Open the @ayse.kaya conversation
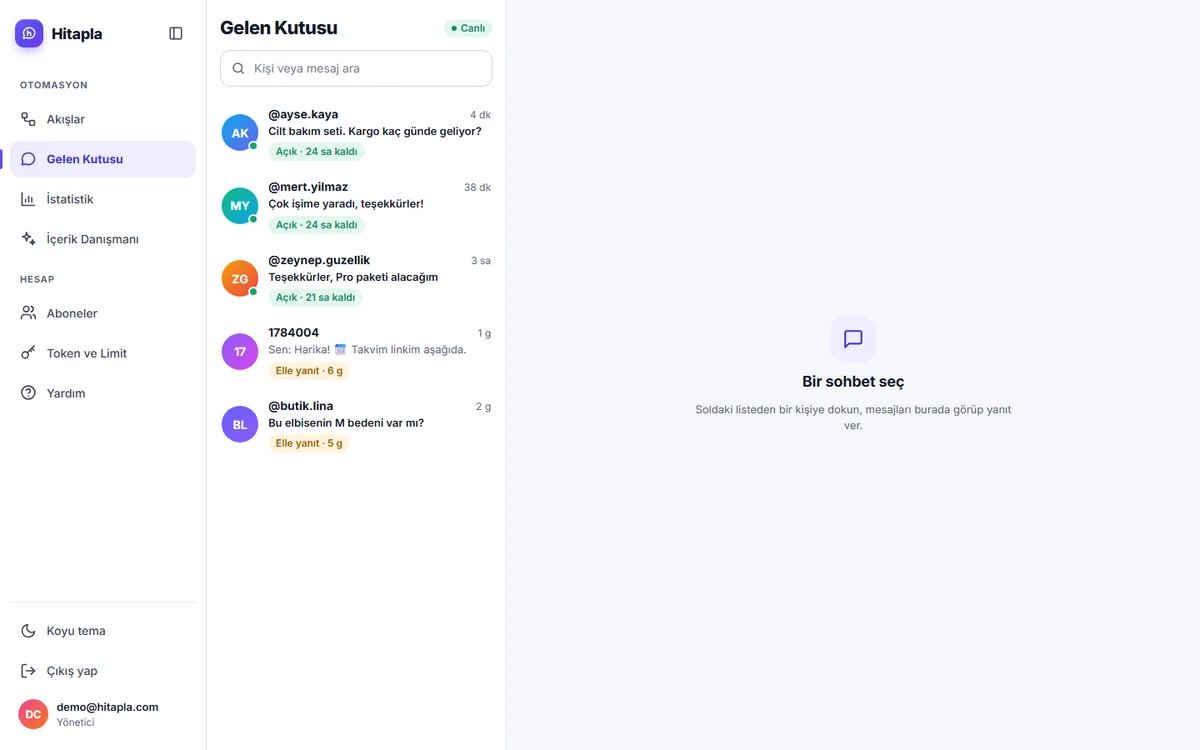The height and width of the screenshot is (750, 1200). point(356,134)
